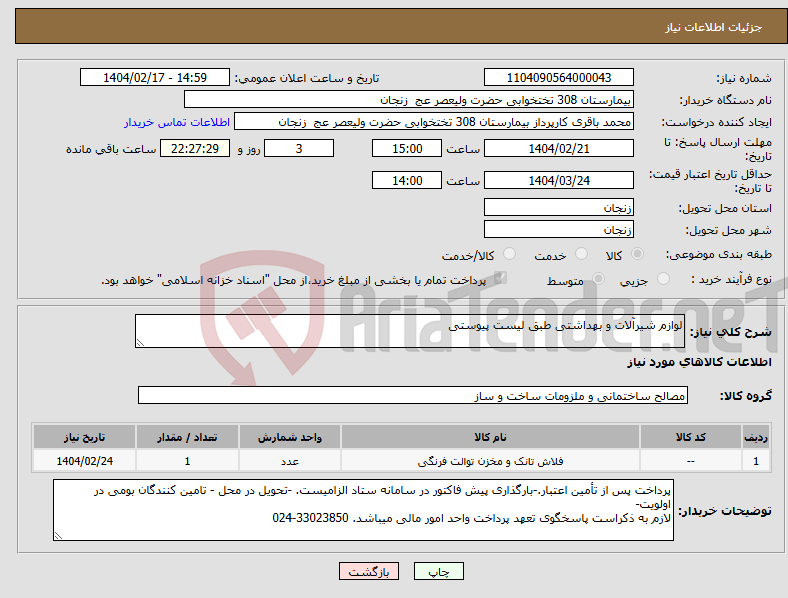Select the کالا radio button

click(x=637, y=254)
